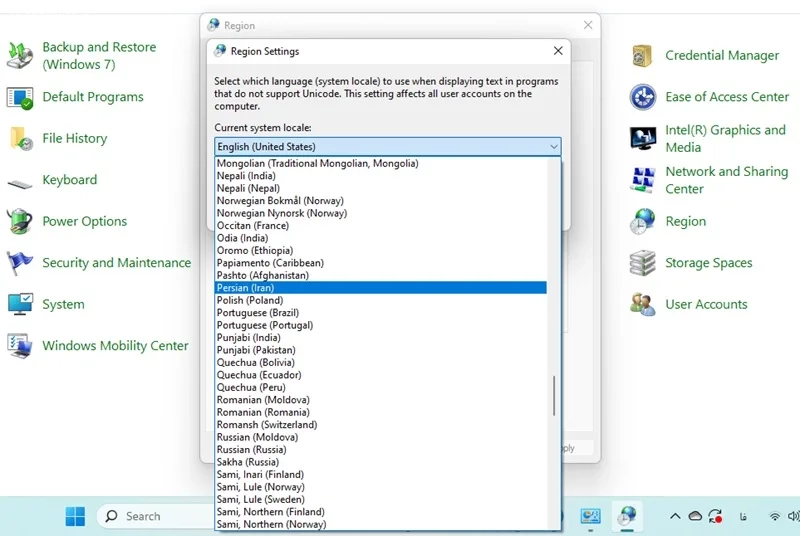Open the Security and Maintenance link
This screenshot has height=536, width=800.
tap(116, 263)
